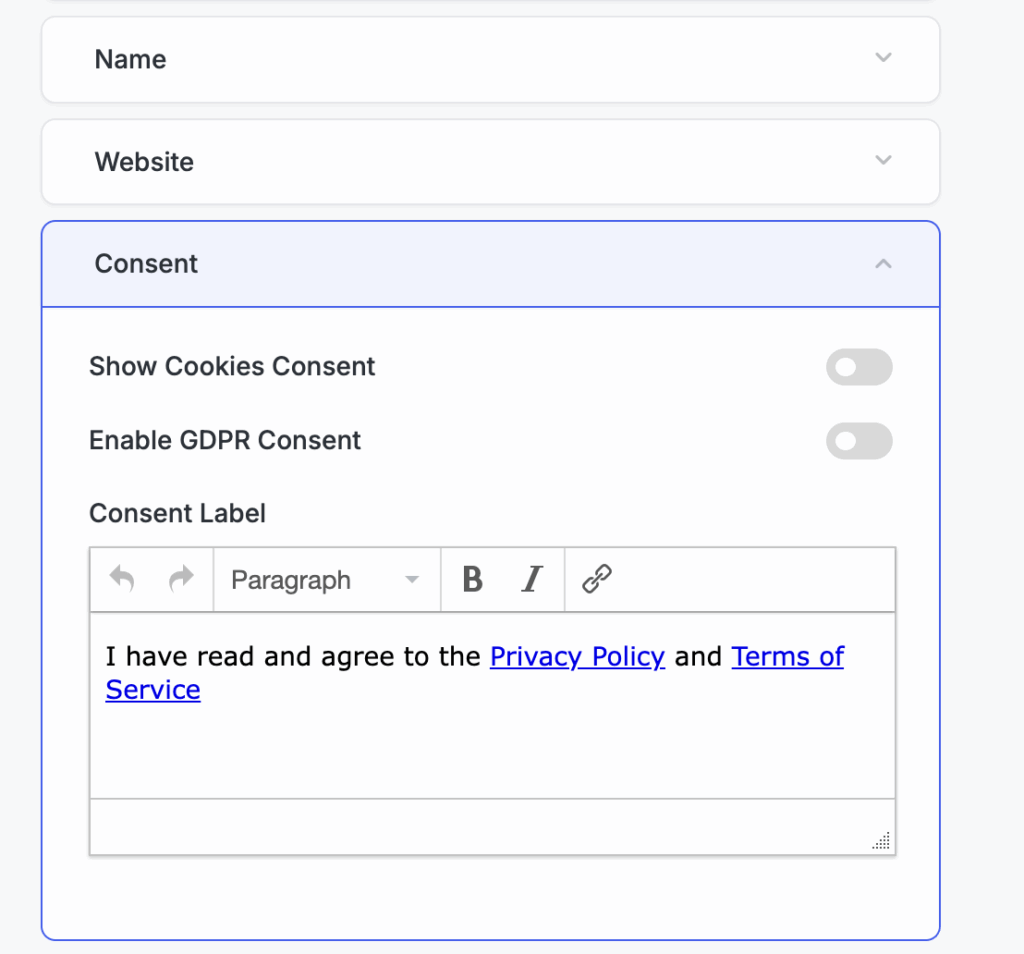
Task: Open the Terms of Service link
Action: pyautogui.click(x=788, y=657)
